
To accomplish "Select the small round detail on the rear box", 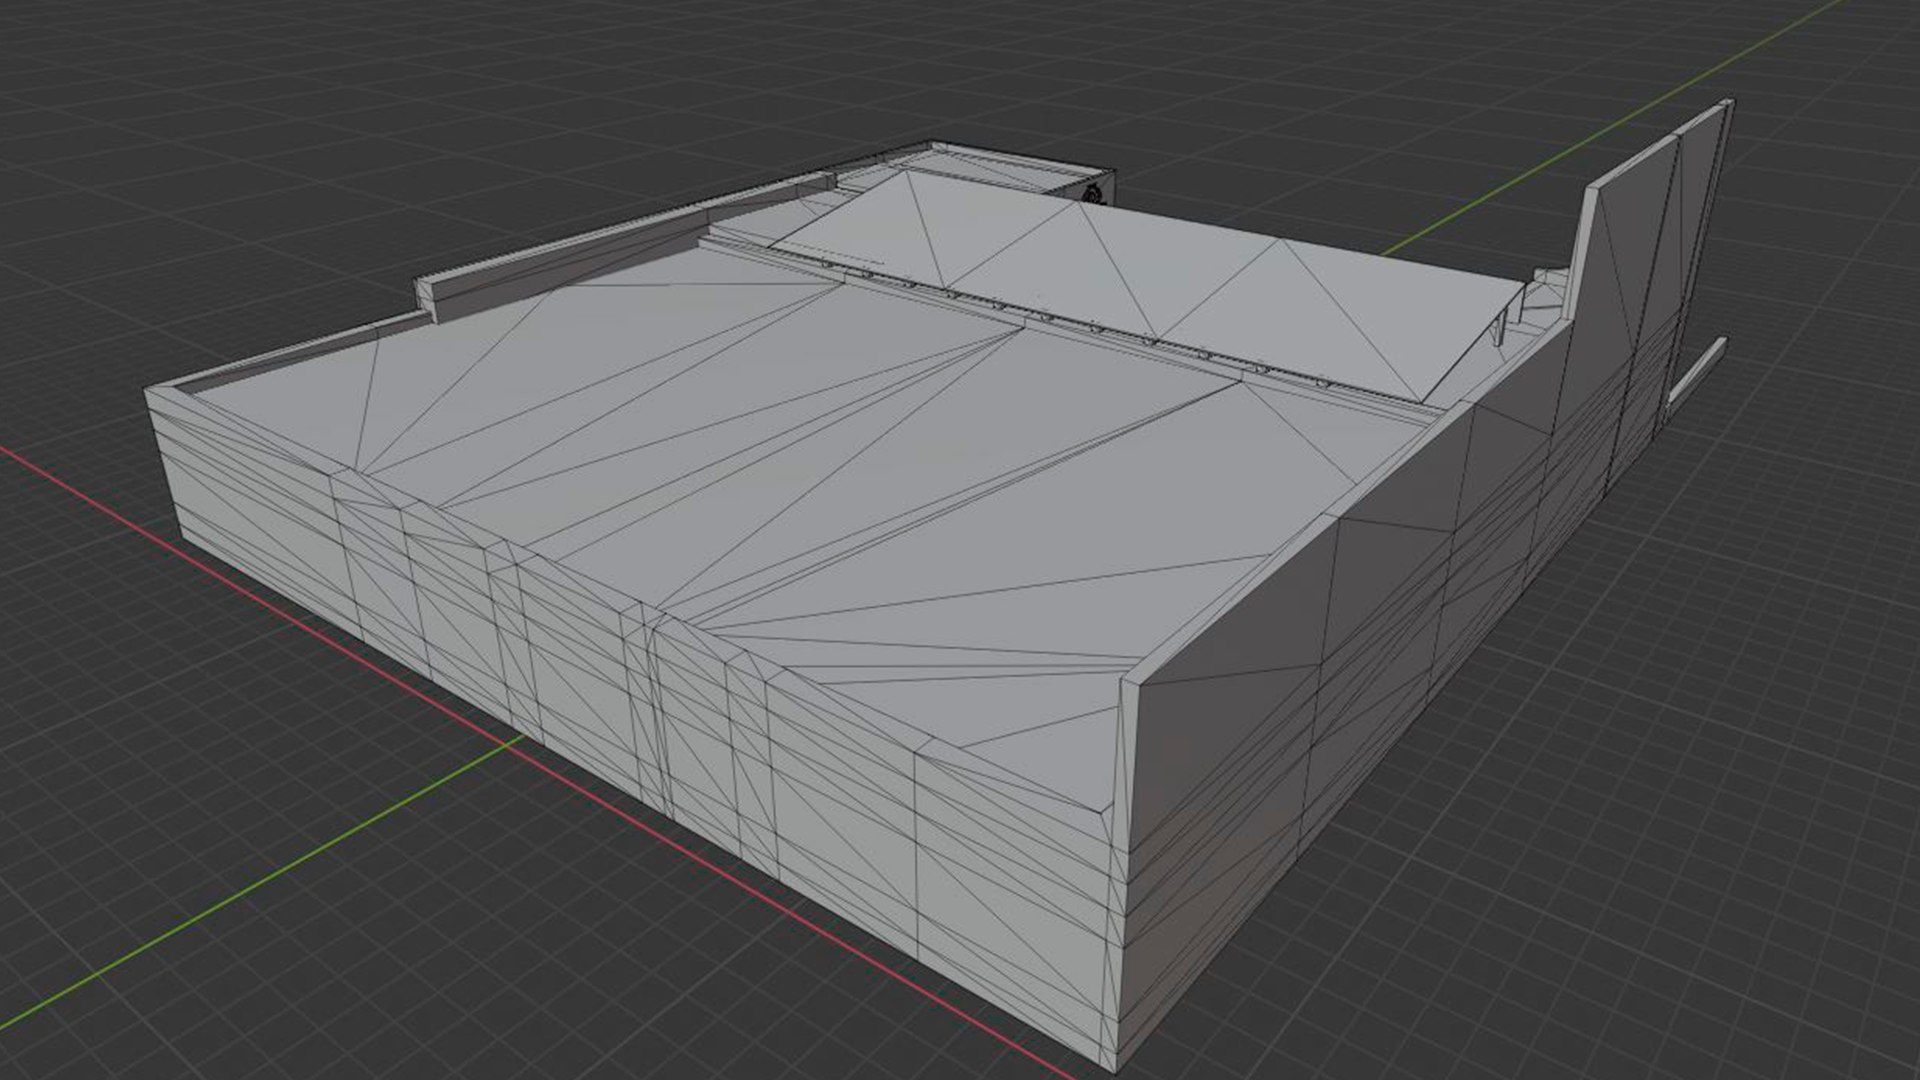I will click(1094, 192).
